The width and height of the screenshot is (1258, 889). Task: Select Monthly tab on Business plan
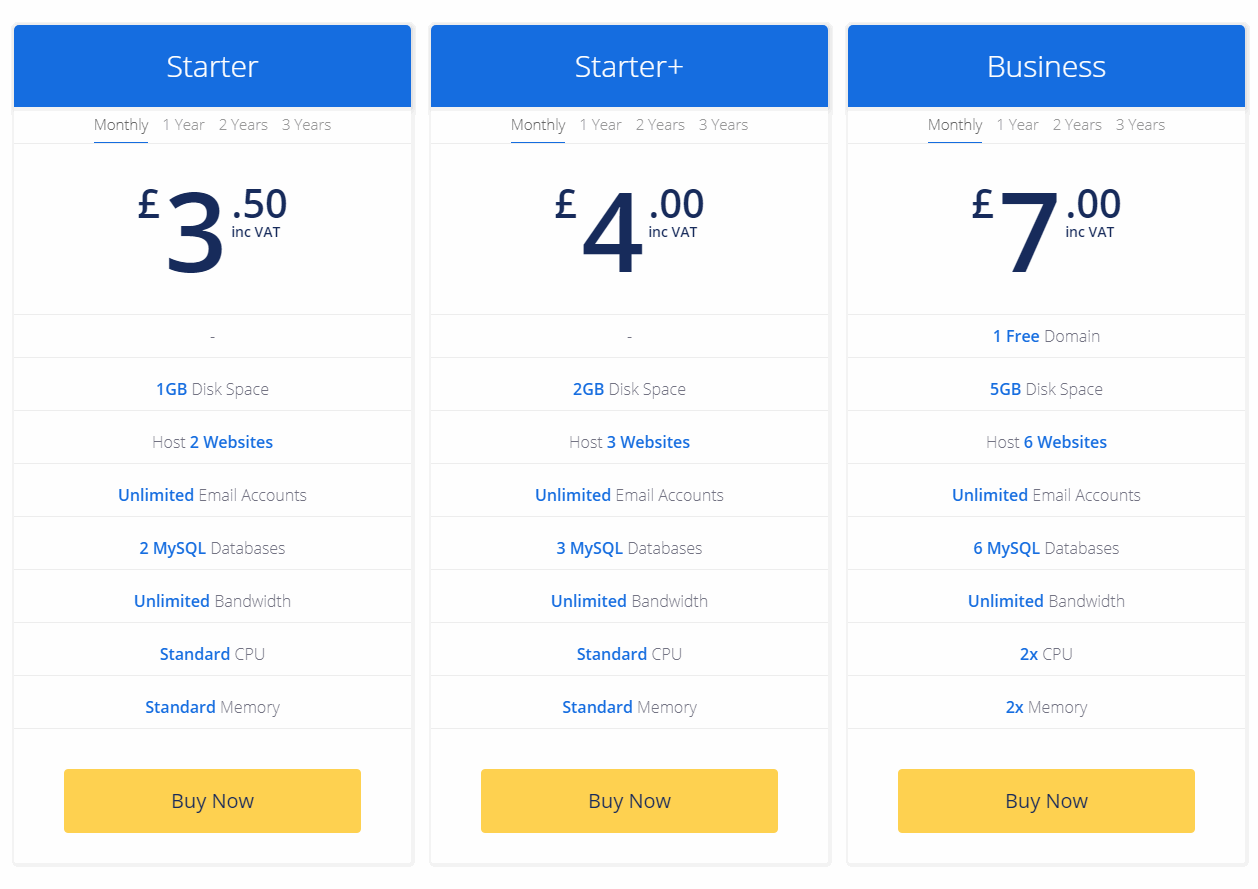click(954, 124)
